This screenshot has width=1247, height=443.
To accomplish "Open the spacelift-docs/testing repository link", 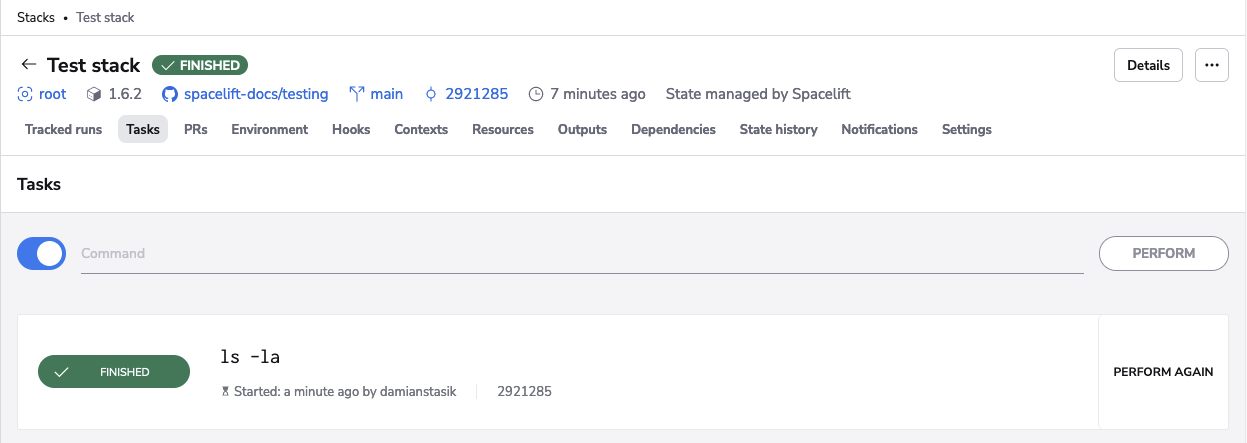I will [x=256, y=94].
